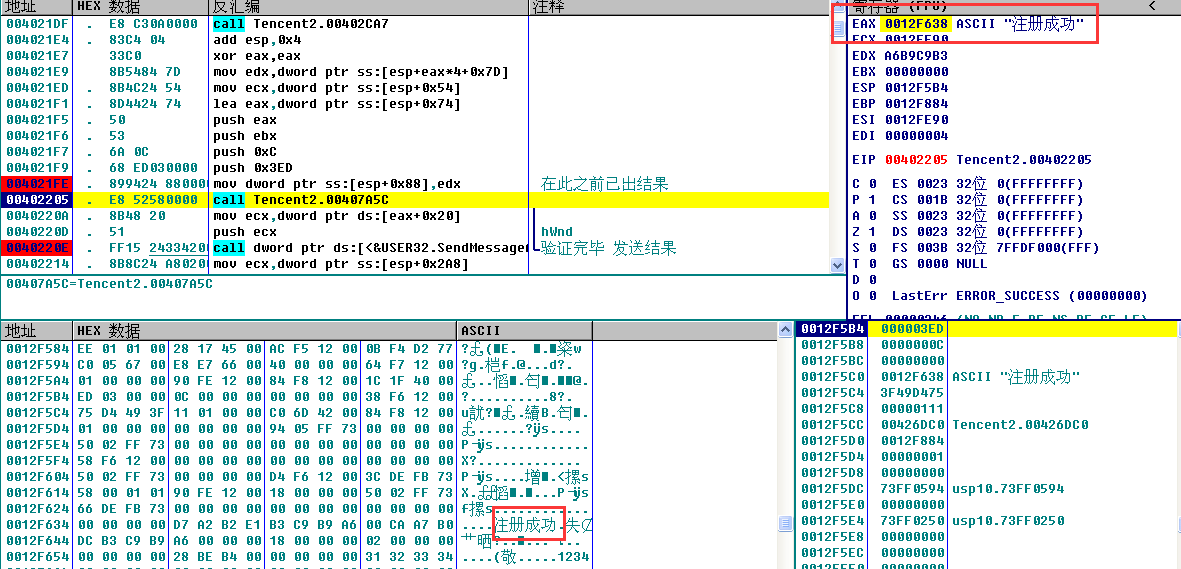Select stack entry usp10.73FF0250
Image resolution: width=1181 pixels, height=569 pixels.
(1009, 521)
